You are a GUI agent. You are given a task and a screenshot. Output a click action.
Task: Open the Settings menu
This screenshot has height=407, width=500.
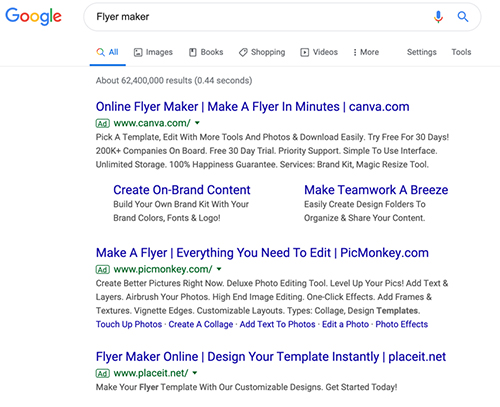click(x=422, y=52)
